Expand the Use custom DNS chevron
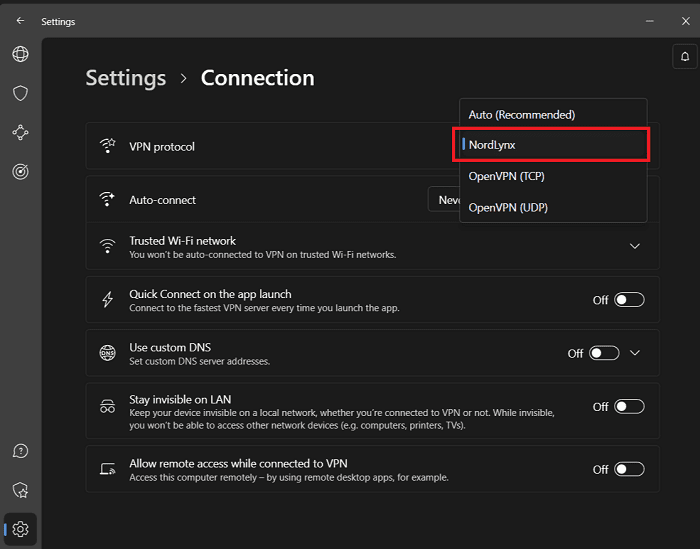This screenshot has width=700, height=549. 635,353
